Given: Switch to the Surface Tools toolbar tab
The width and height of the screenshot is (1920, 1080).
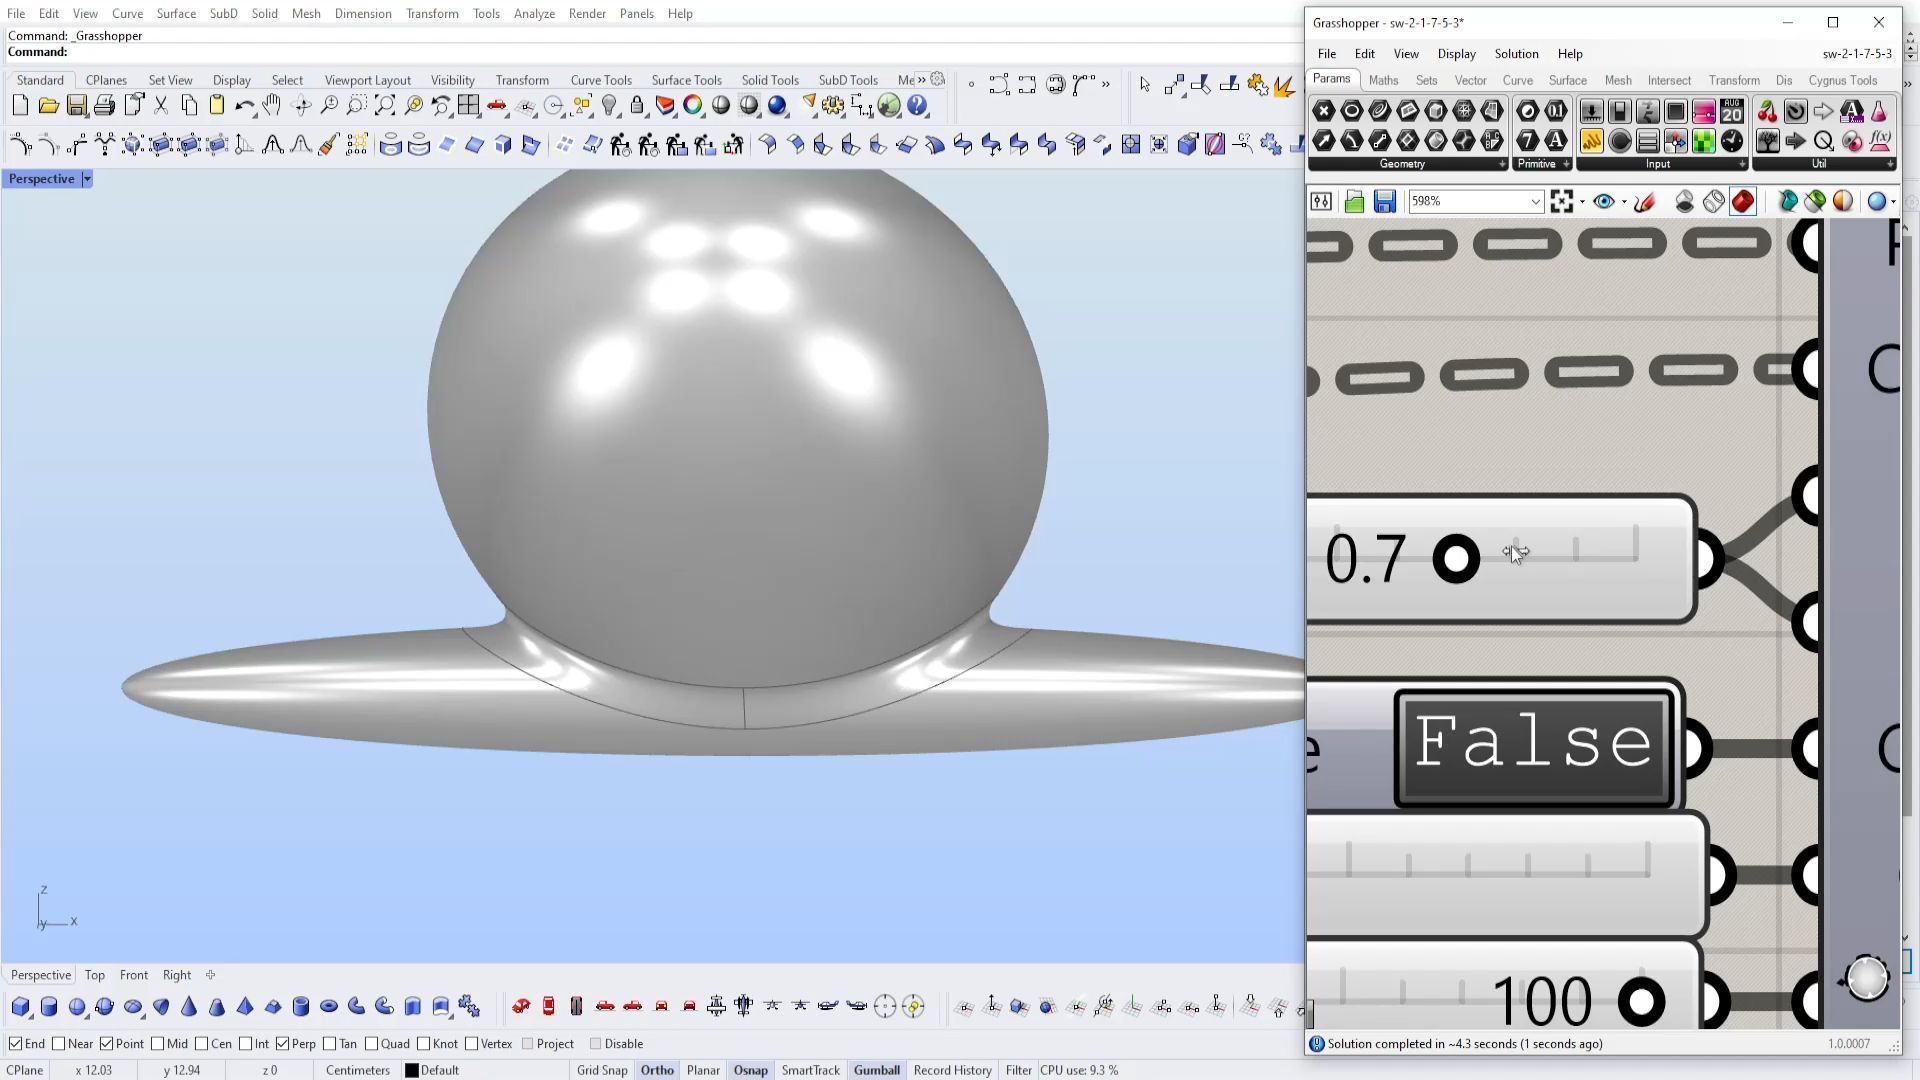Looking at the screenshot, I should pos(686,80).
